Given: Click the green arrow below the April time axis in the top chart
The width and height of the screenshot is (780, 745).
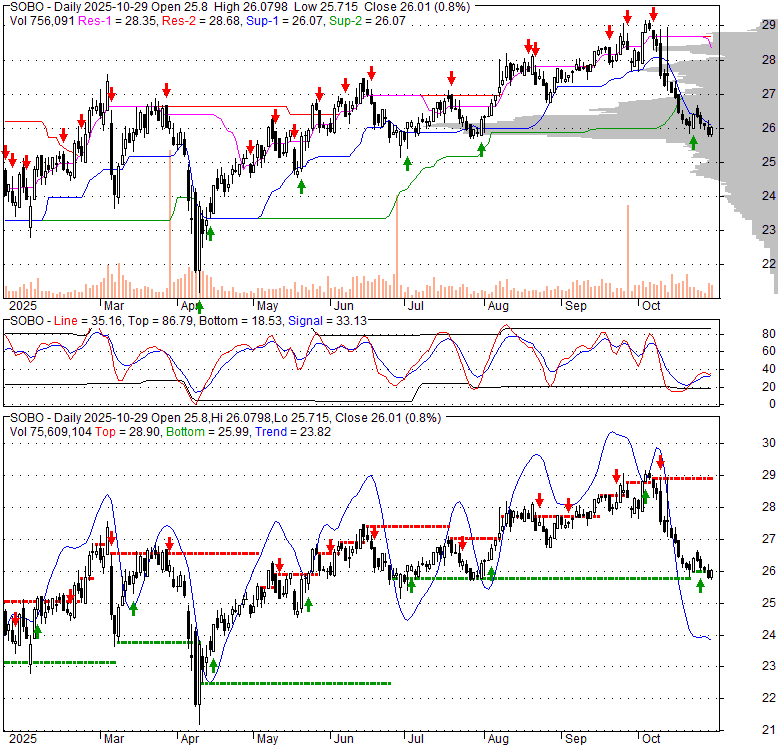Looking at the screenshot, I should pos(199,306).
